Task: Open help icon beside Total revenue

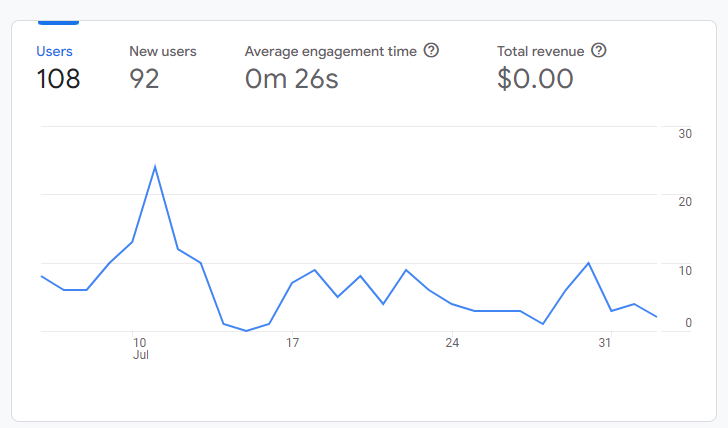Action: tap(598, 50)
